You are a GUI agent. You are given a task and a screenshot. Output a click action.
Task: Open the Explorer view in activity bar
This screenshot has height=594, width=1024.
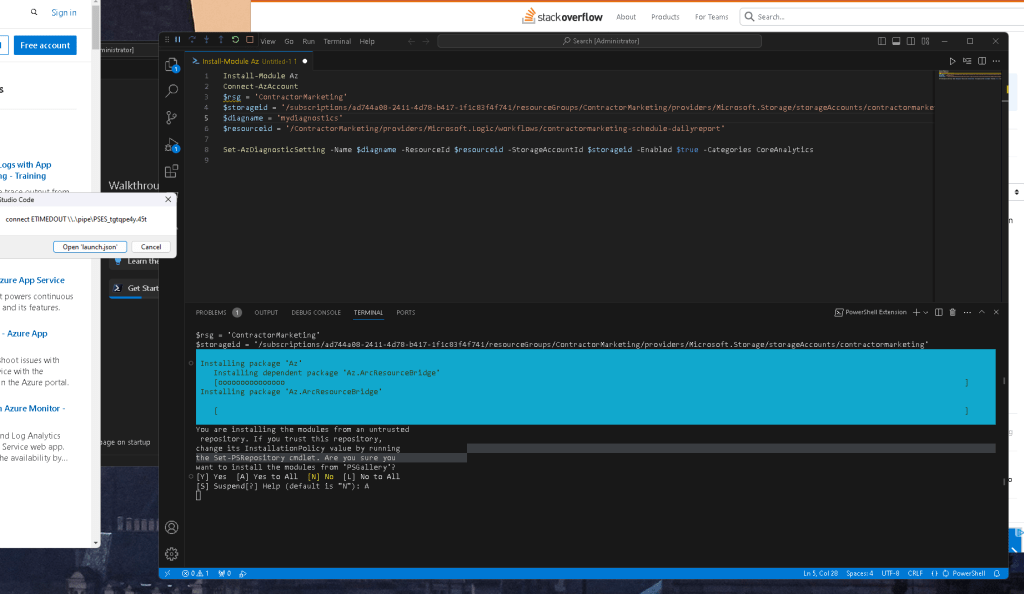172,65
